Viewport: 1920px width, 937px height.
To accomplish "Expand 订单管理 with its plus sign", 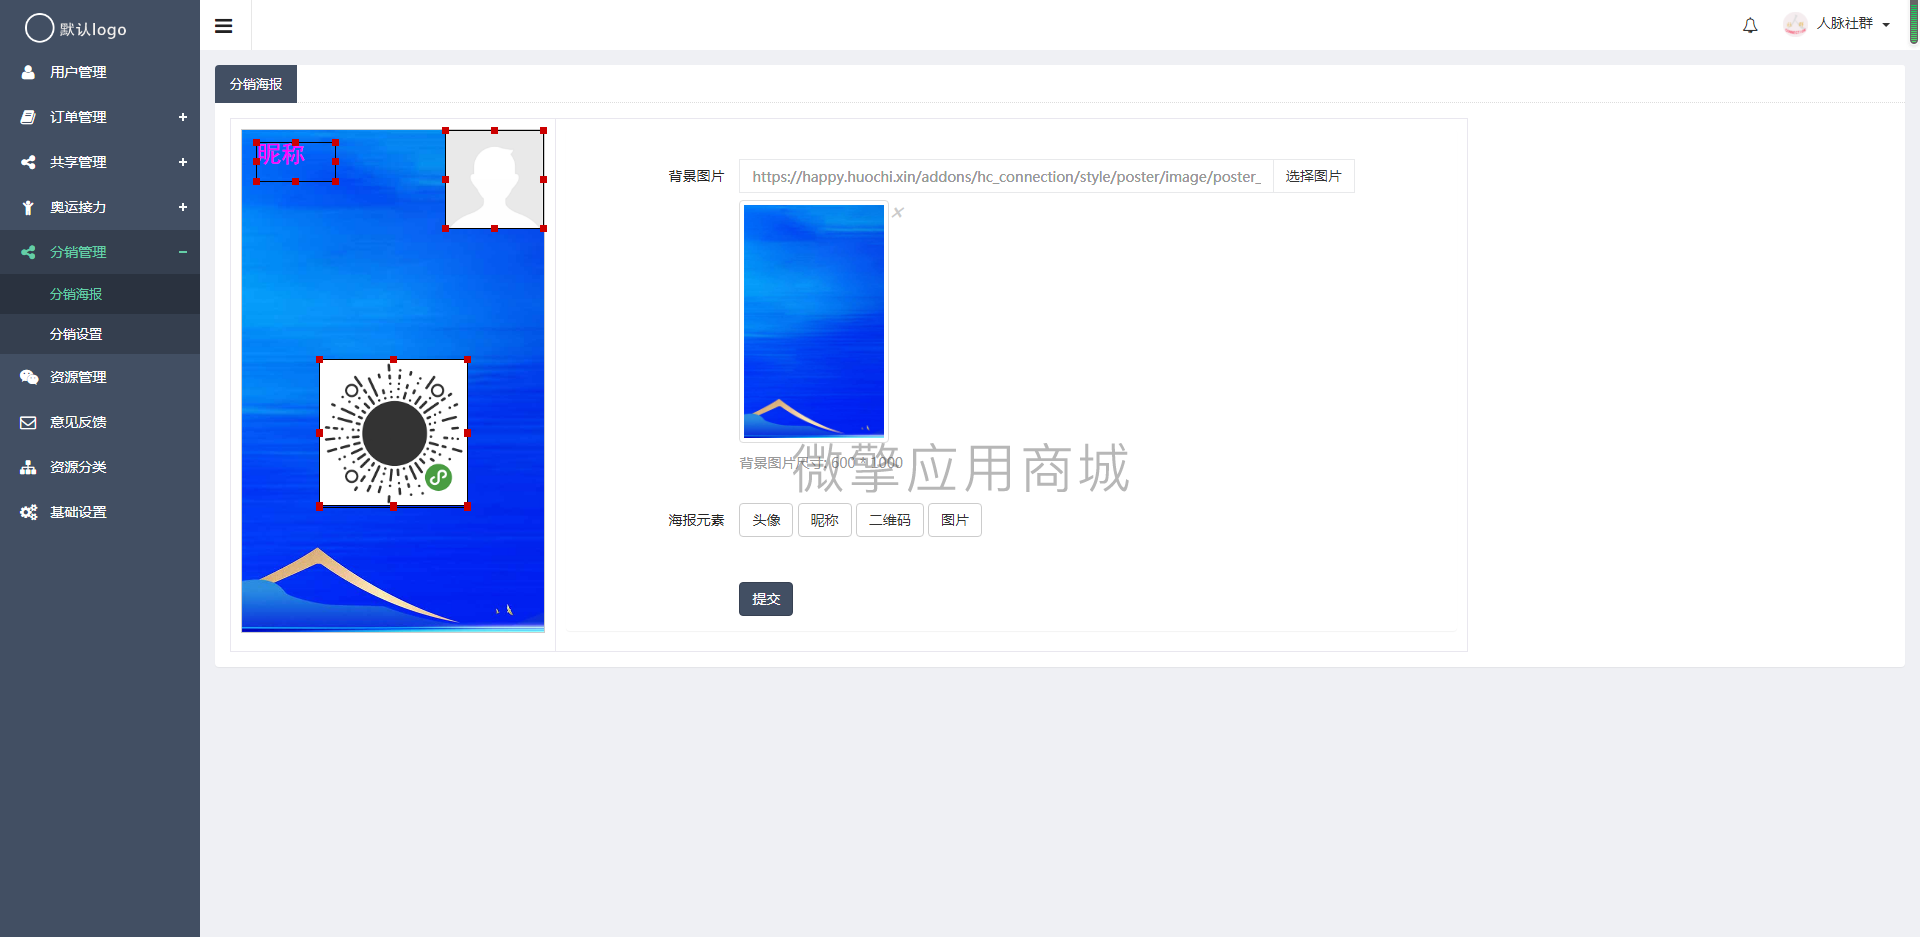I will point(183,117).
